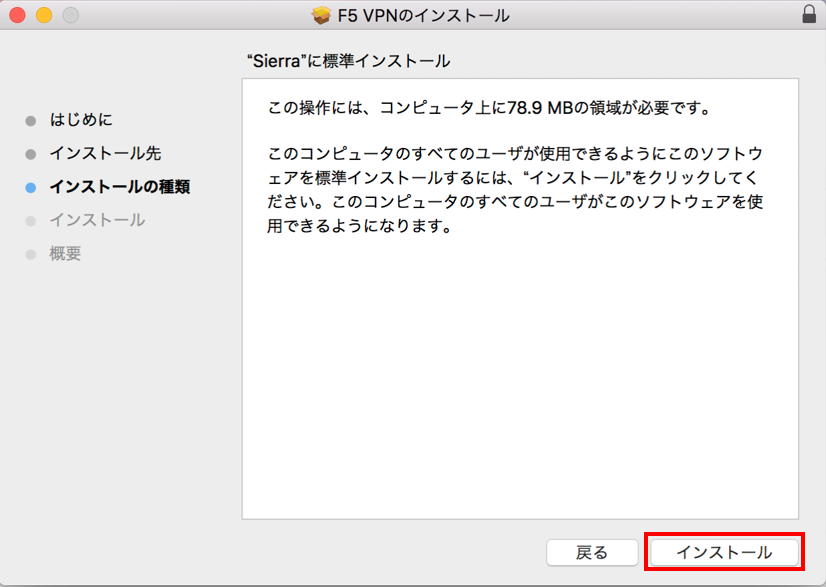Click the lock icon in title bar
Screen dimensions: 826x587
pos(809,14)
